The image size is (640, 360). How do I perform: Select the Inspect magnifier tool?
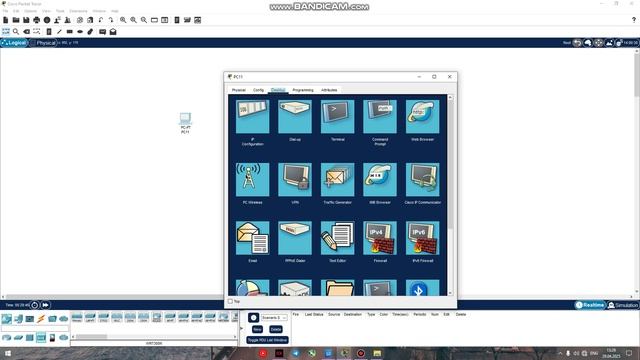click(16, 31)
